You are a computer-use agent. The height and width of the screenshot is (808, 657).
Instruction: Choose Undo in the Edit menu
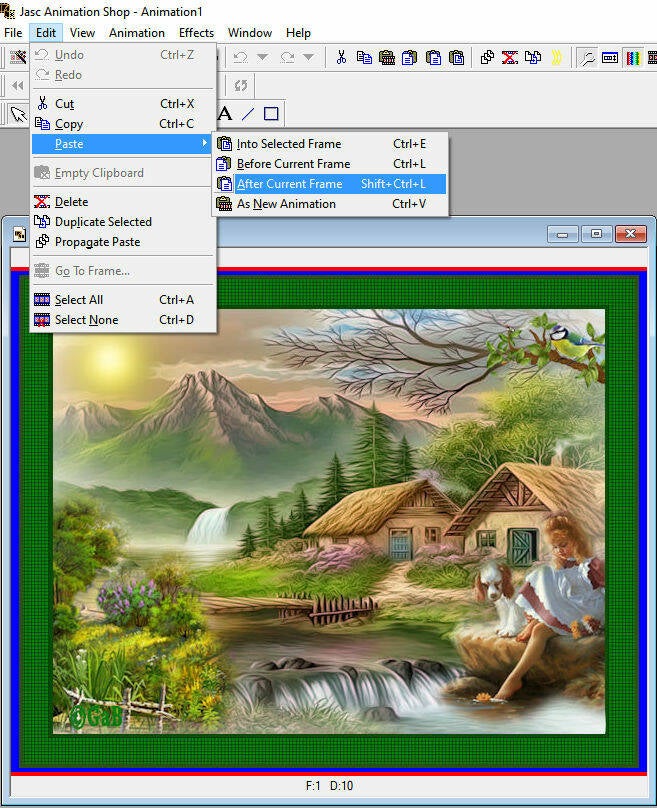tap(123, 55)
